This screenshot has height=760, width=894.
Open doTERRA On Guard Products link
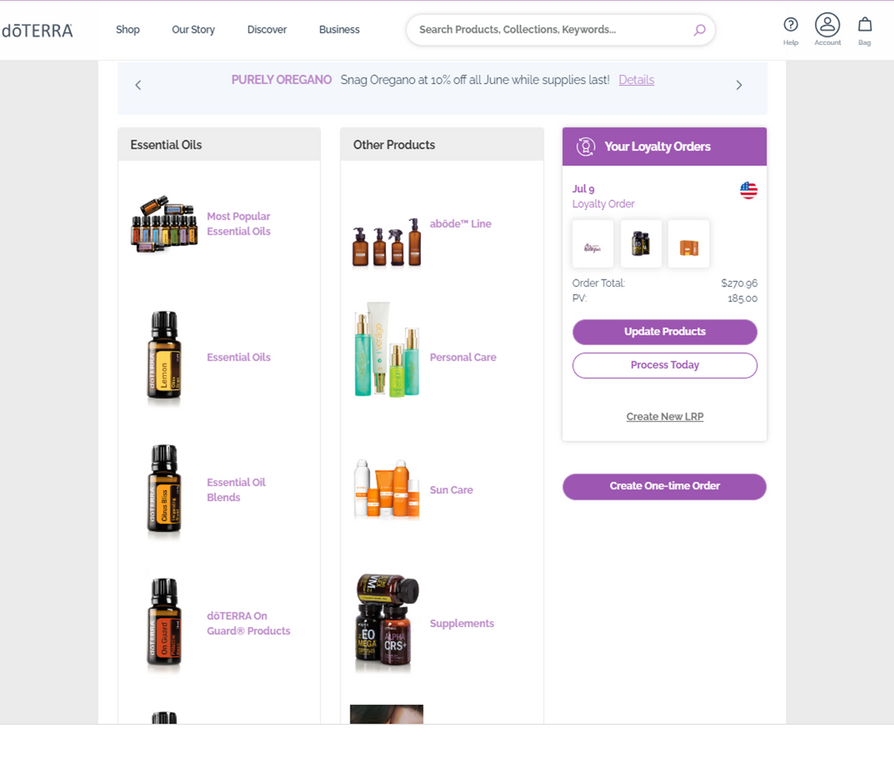click(x=249, y=623)
